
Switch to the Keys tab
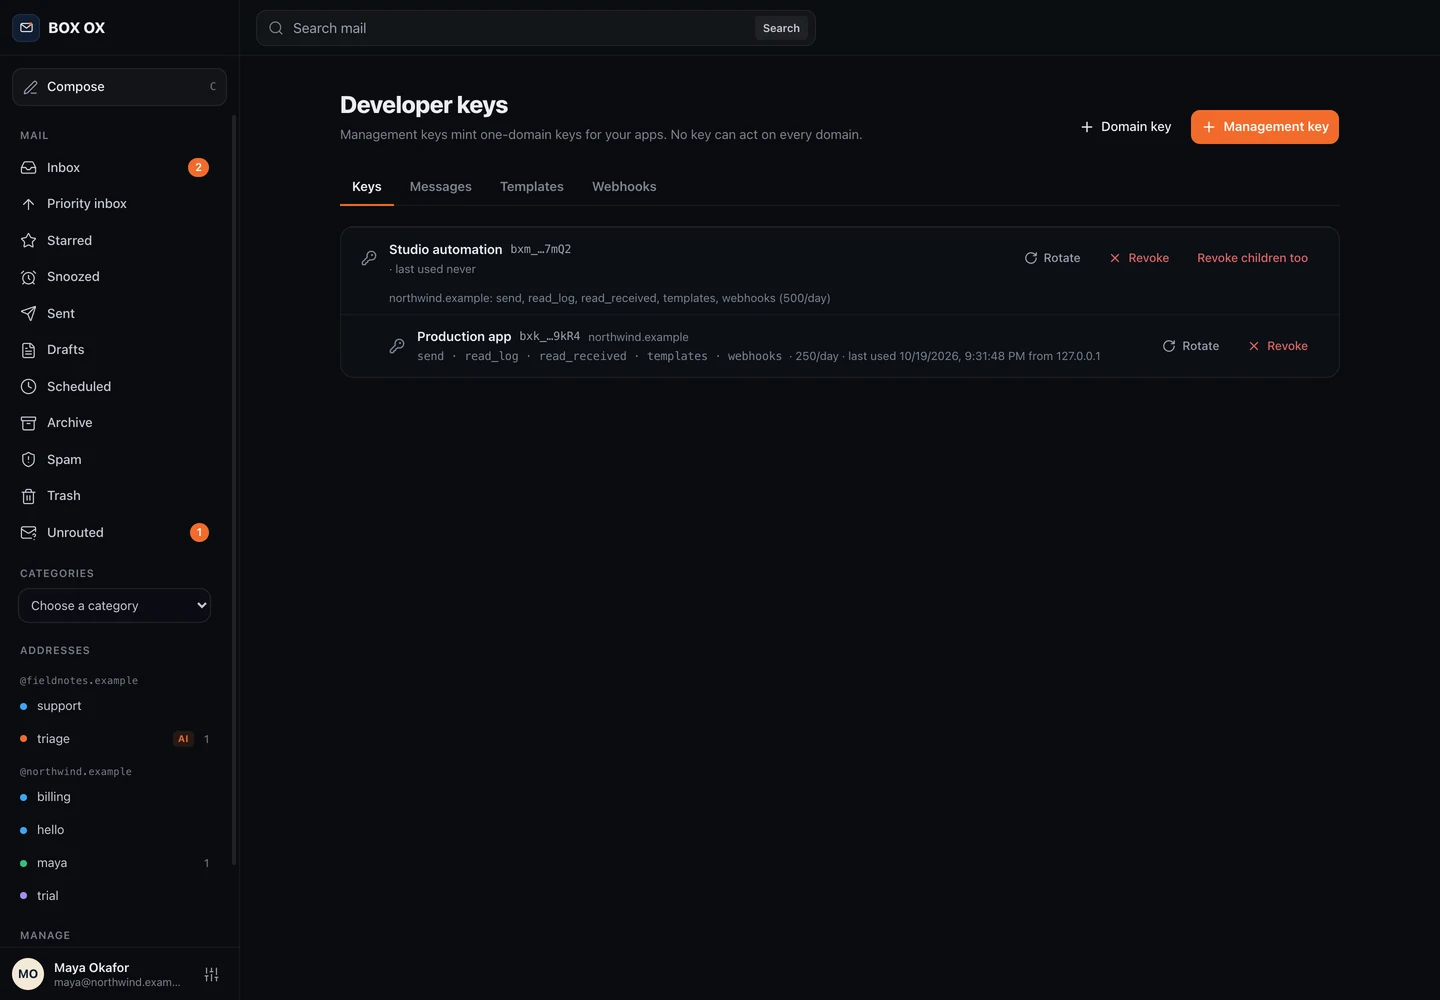[367, 187]
